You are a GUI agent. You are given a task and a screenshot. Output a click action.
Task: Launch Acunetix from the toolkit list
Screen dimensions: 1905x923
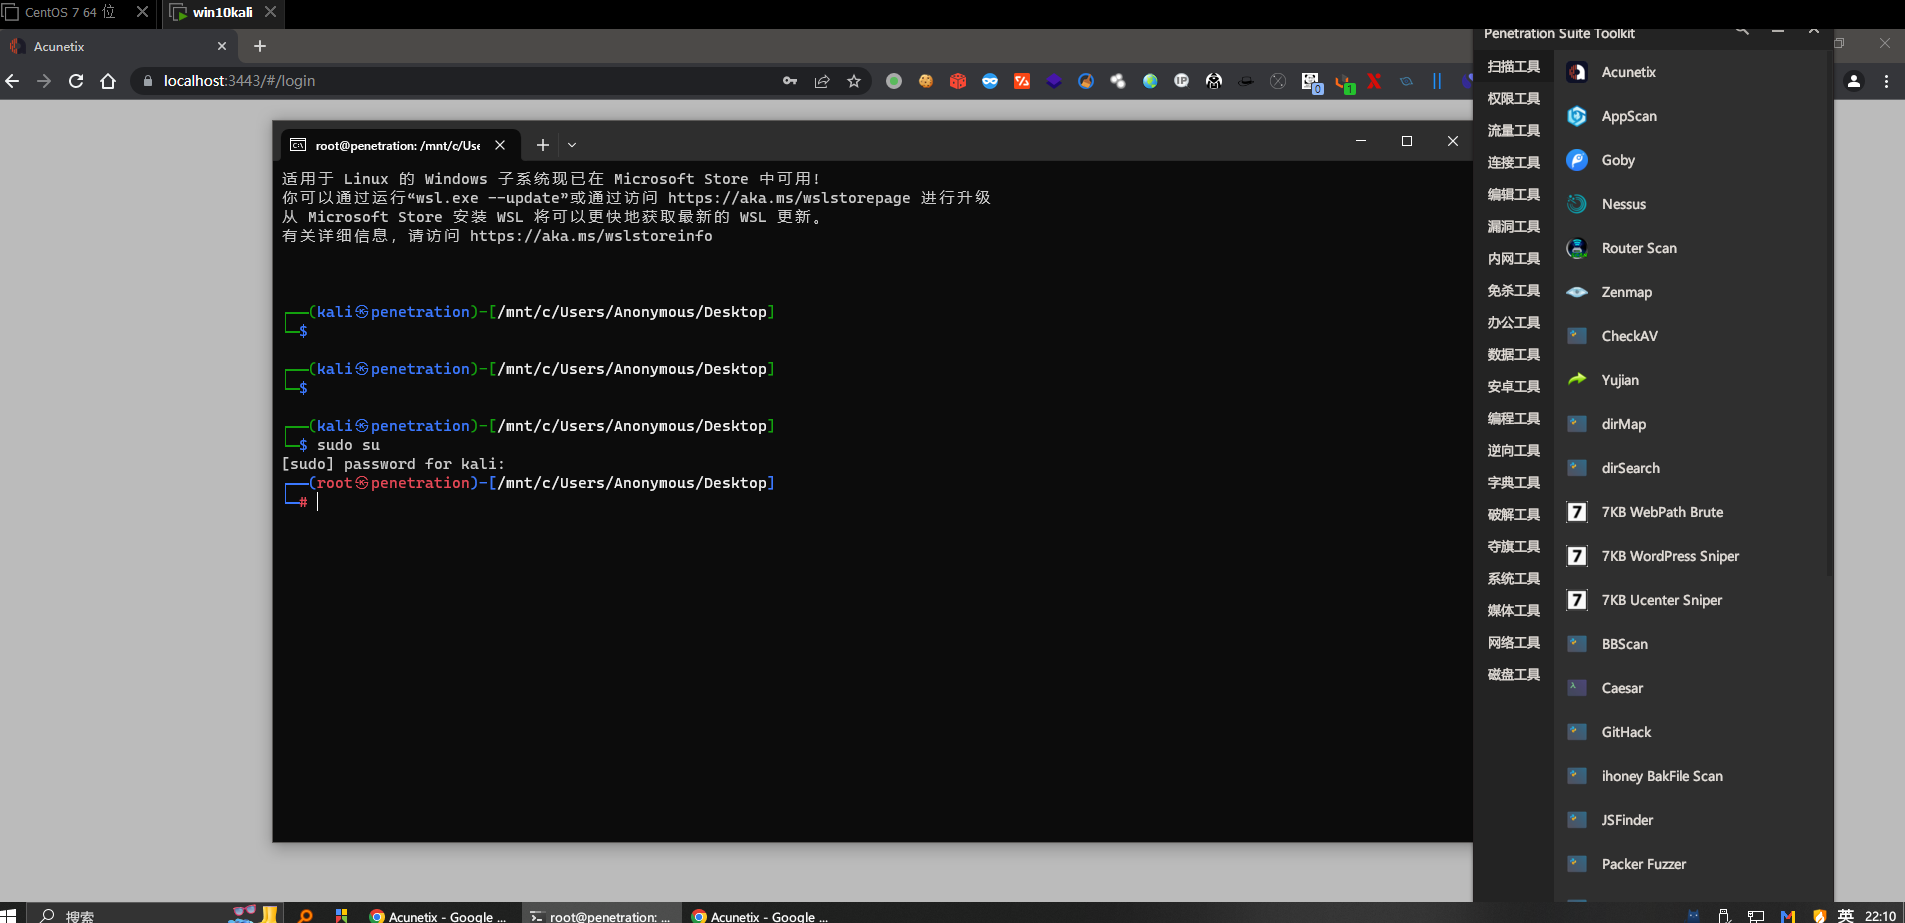point(1628,72)
